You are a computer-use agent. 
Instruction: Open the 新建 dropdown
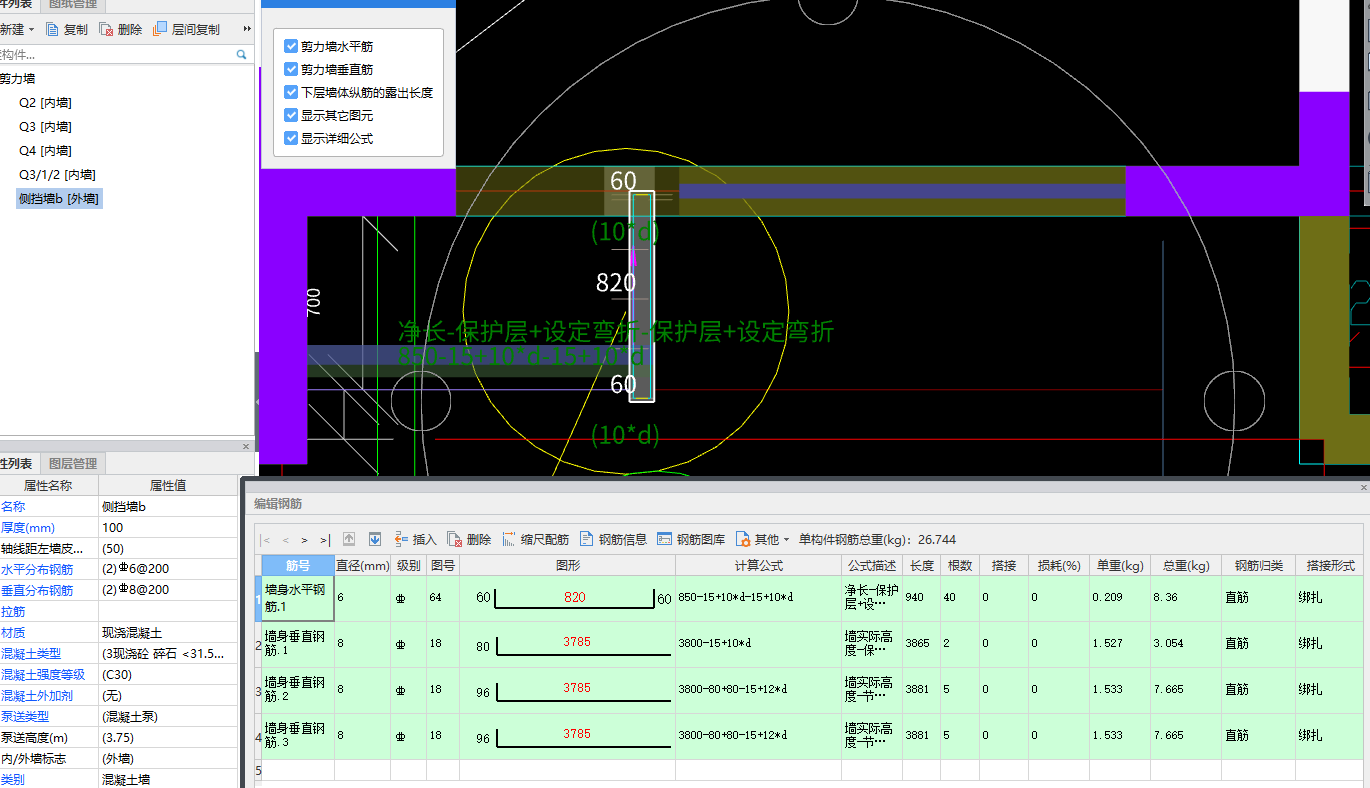coord(16,30)
